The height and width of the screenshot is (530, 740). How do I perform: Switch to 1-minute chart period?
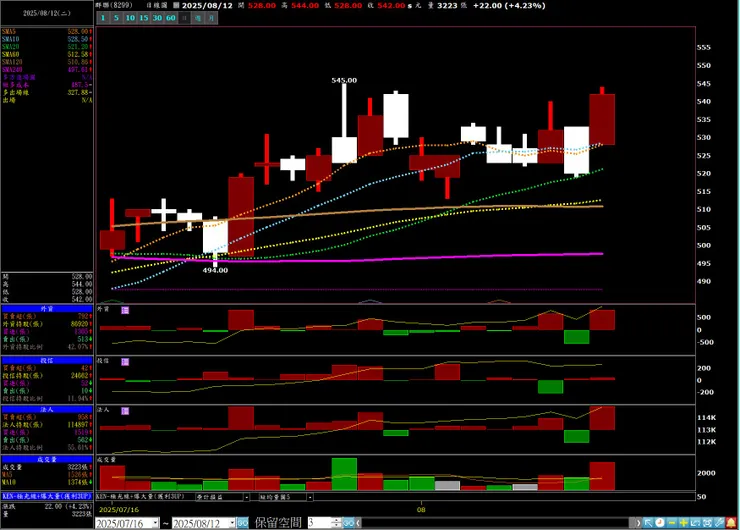pyautogui.click(x=103, y=18)
